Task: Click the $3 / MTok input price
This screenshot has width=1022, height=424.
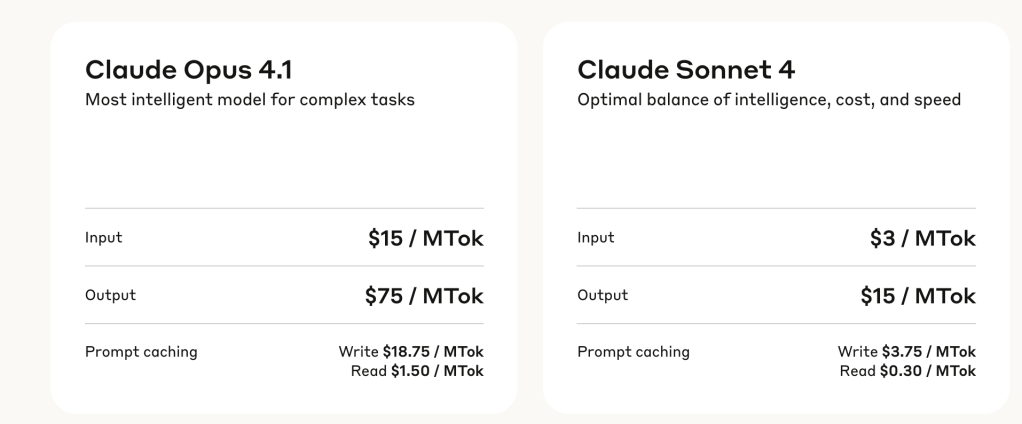Action: click(x=922, y=238)
